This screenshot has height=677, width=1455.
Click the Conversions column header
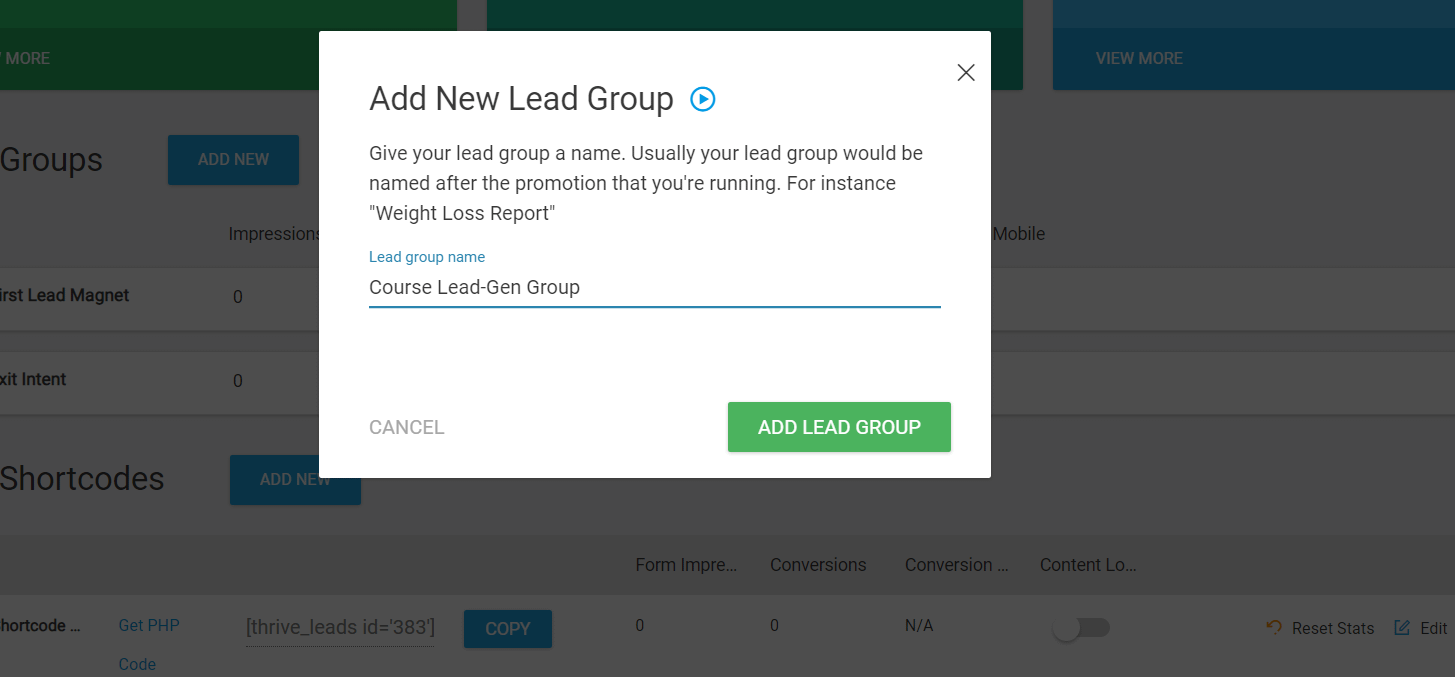pos(818,565)
